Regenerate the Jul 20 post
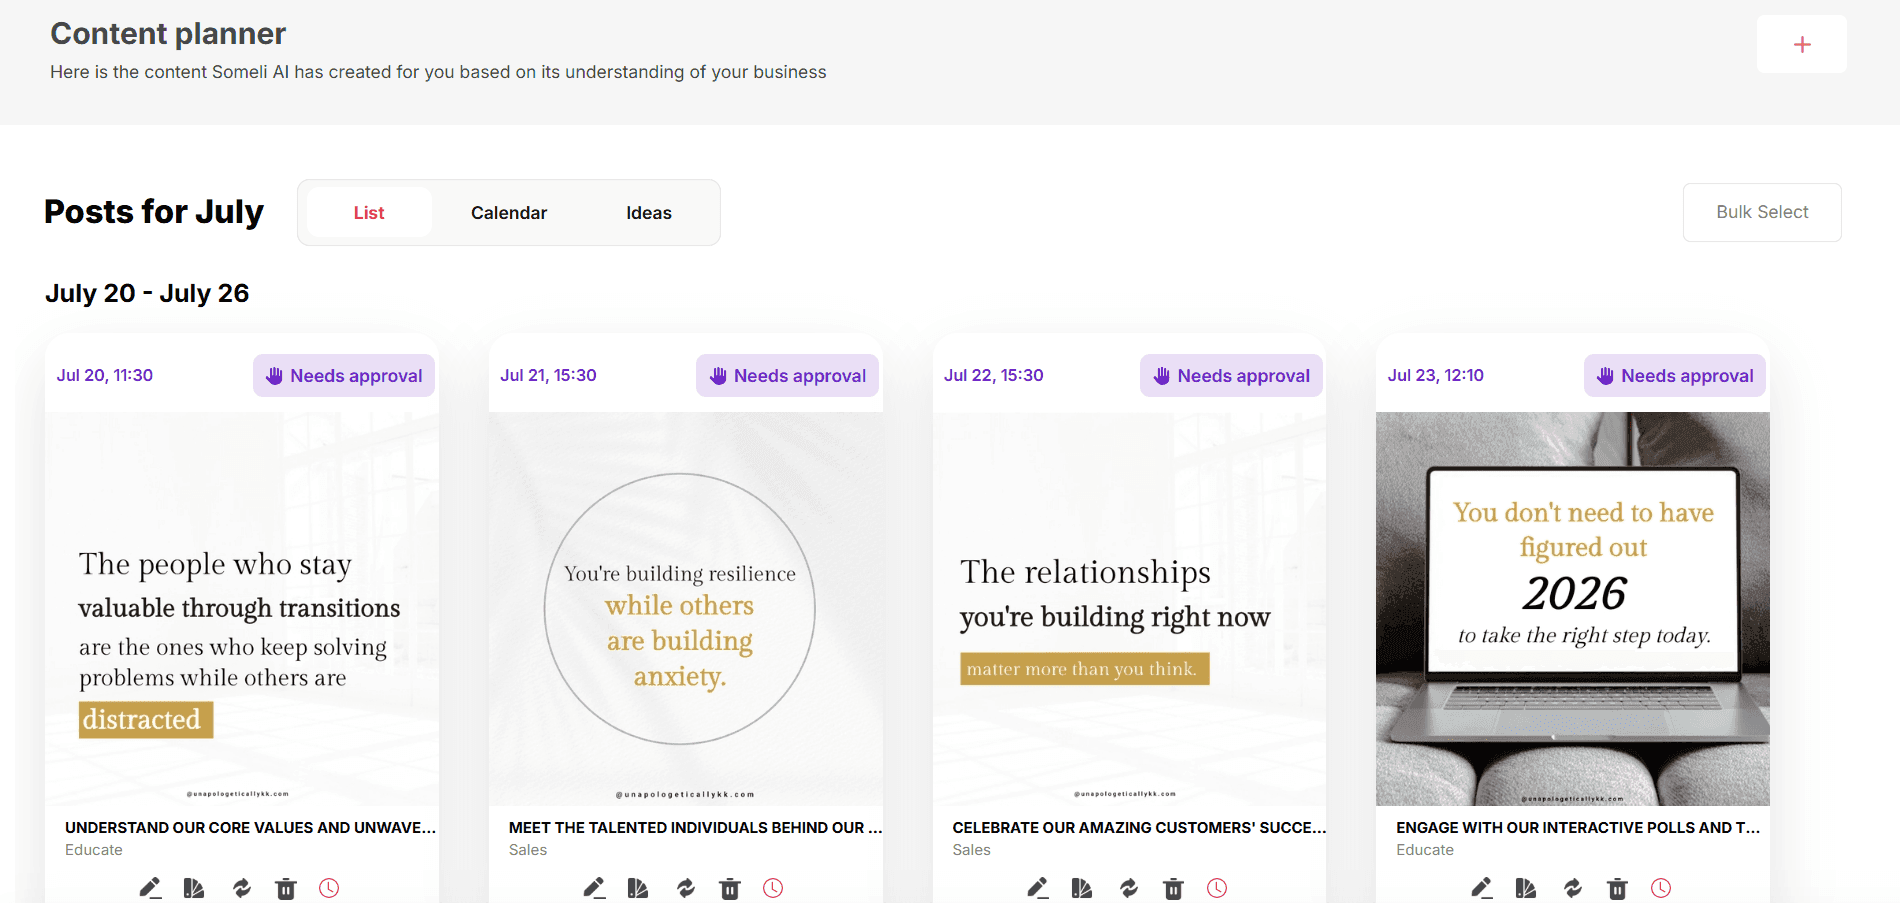Viewport: 1900px width, 903px height. (x=242, y=887)
